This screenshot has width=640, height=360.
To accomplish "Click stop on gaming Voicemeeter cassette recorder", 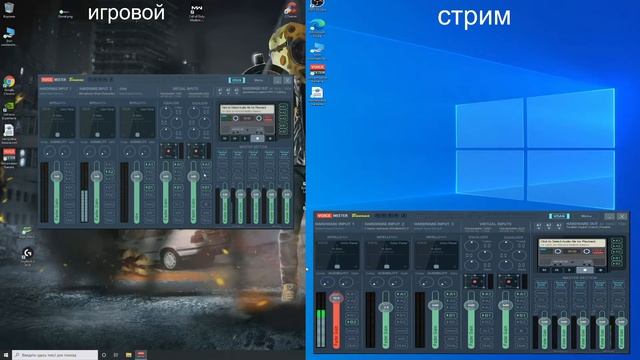I will tap(257, 138).
